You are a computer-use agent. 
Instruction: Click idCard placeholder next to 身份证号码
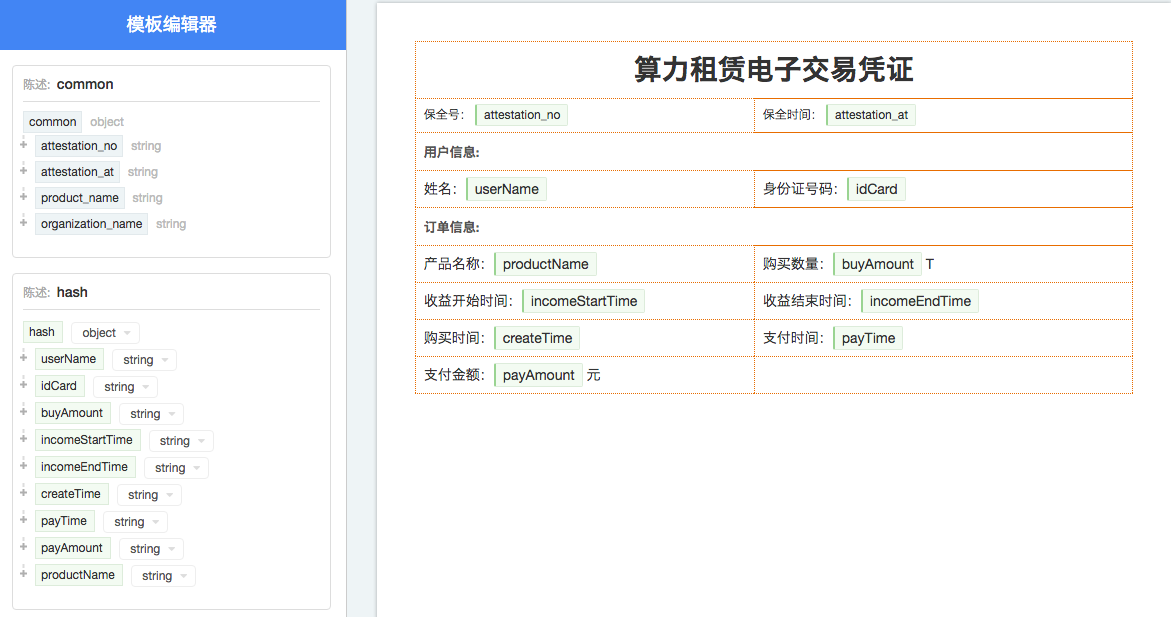click(876, 189)
